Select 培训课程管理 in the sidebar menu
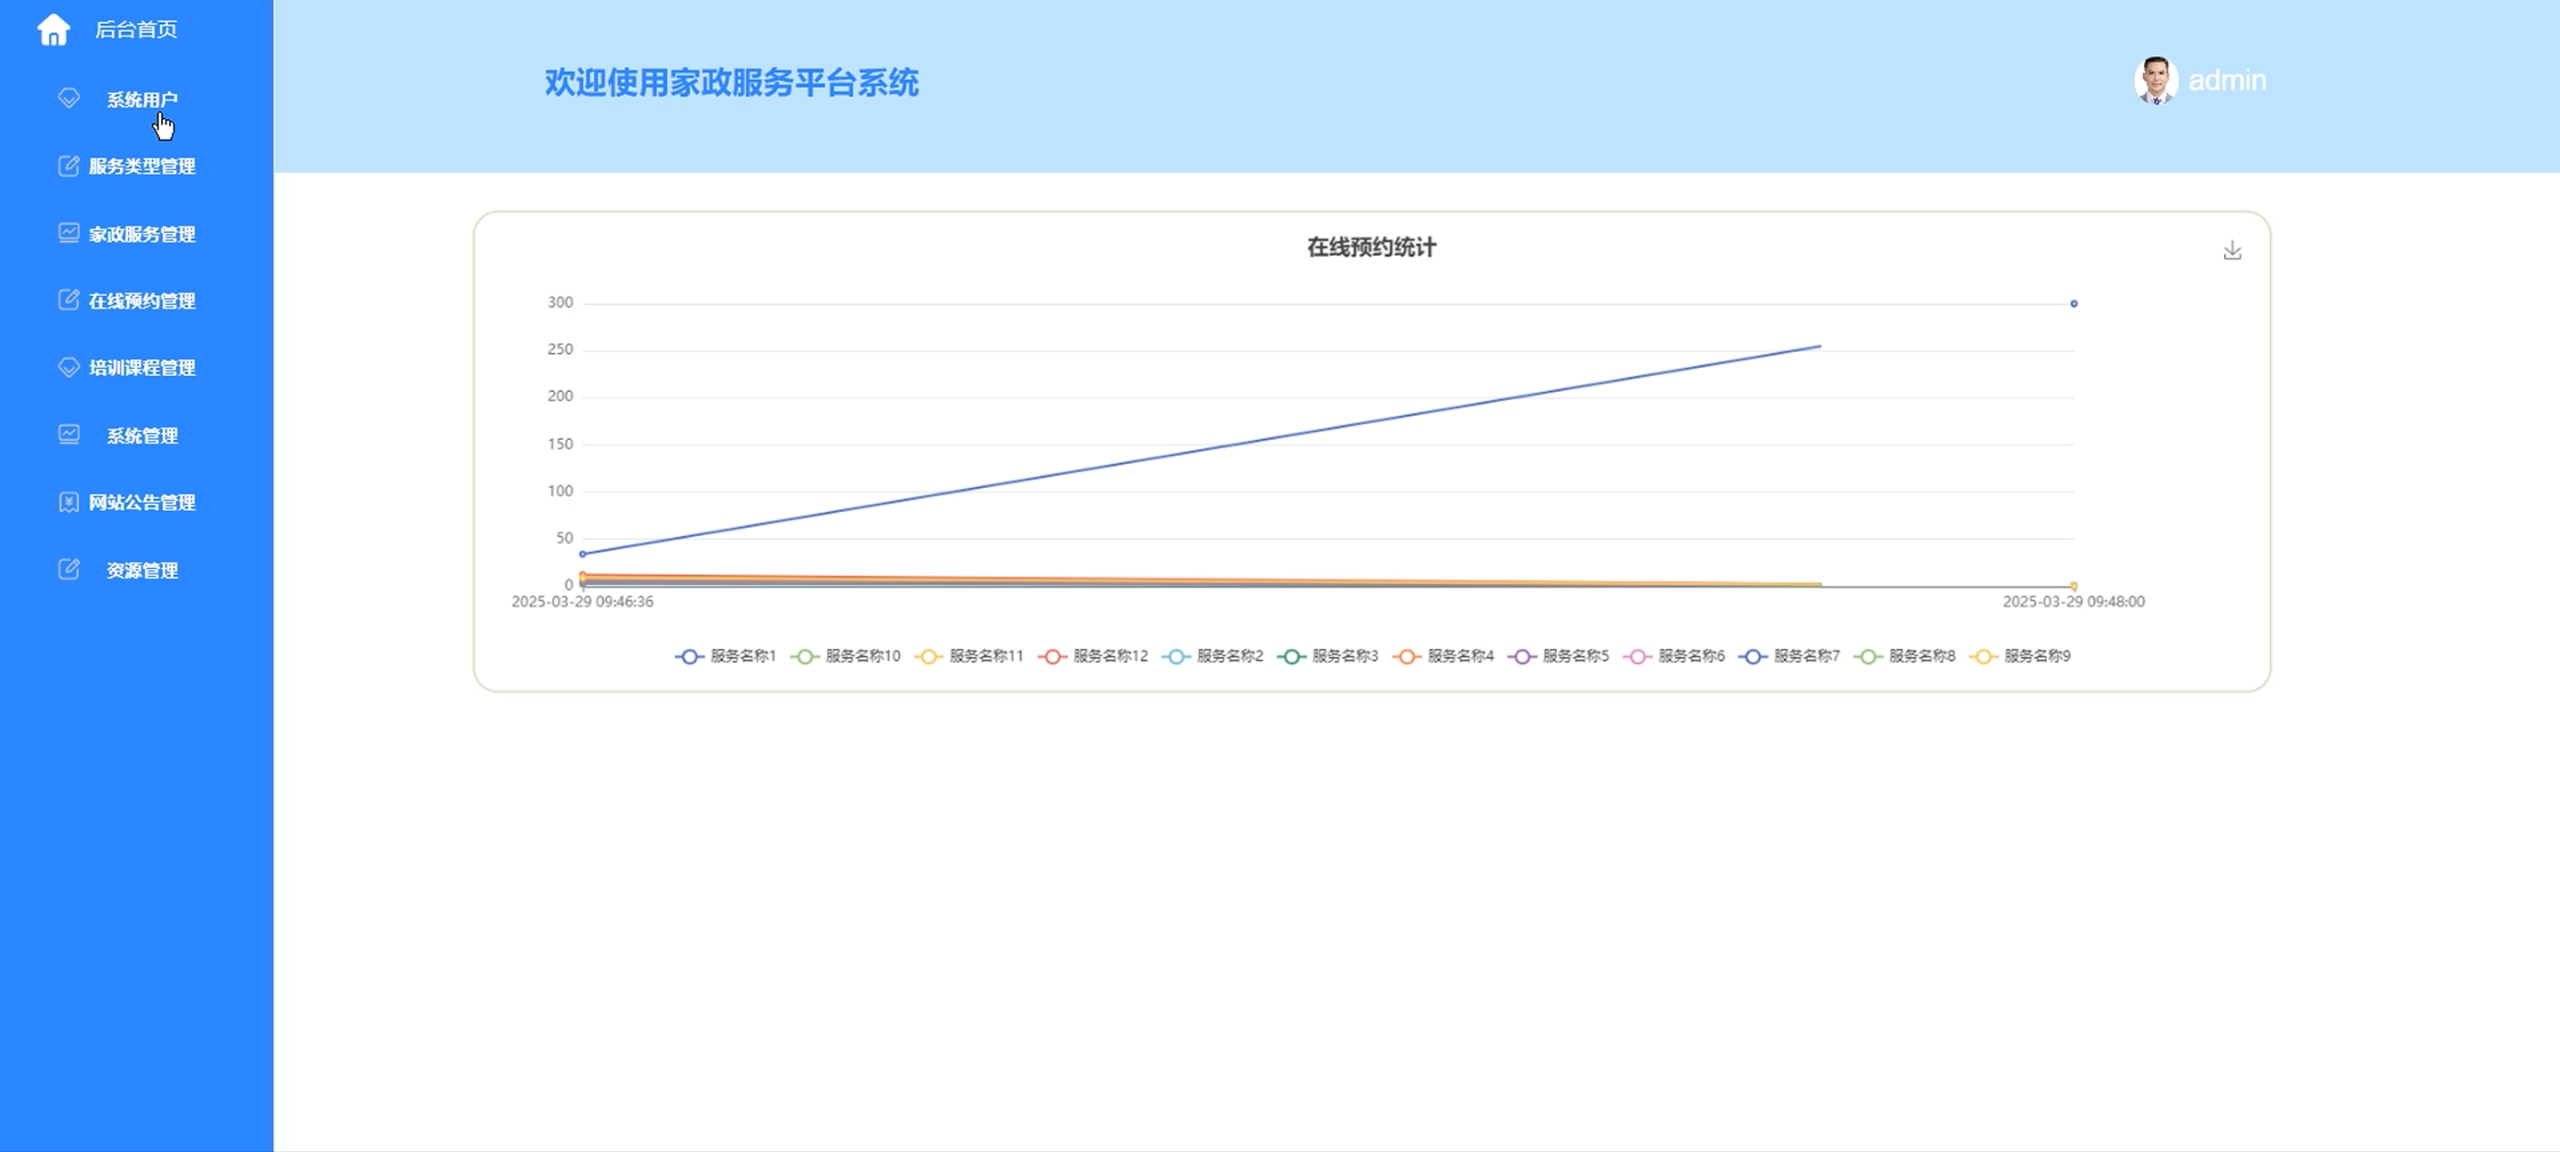 142,367
